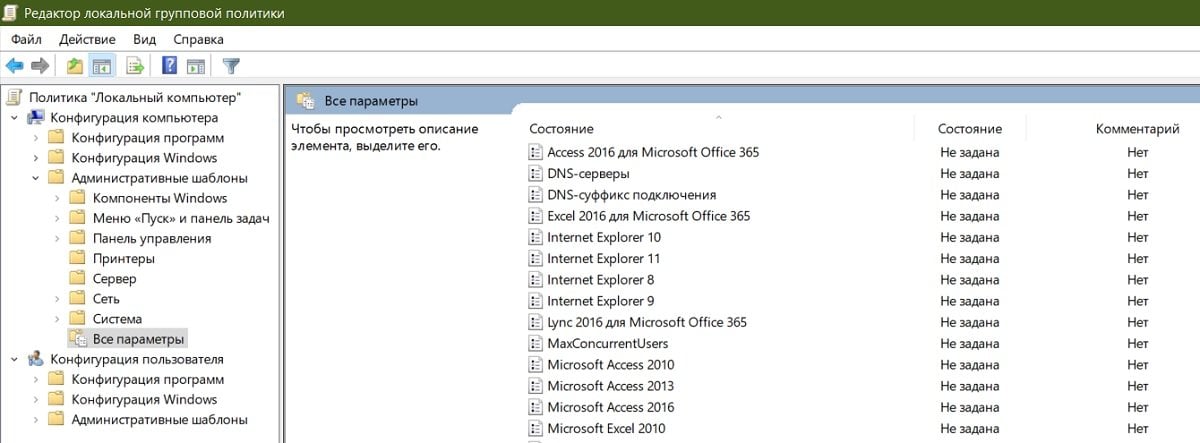Select the Все параметры tree item

click(138, 339)
